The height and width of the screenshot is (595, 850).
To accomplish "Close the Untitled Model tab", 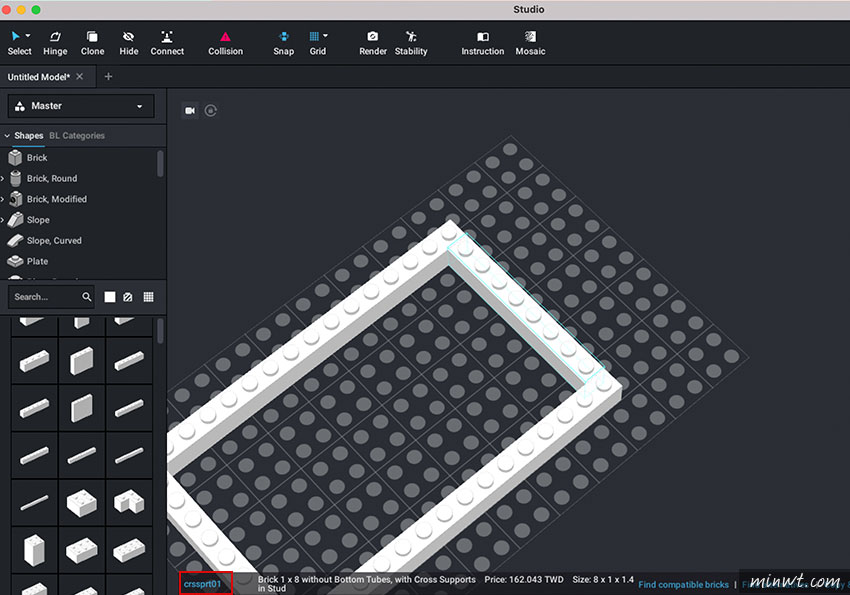I will tap(80, 76).
